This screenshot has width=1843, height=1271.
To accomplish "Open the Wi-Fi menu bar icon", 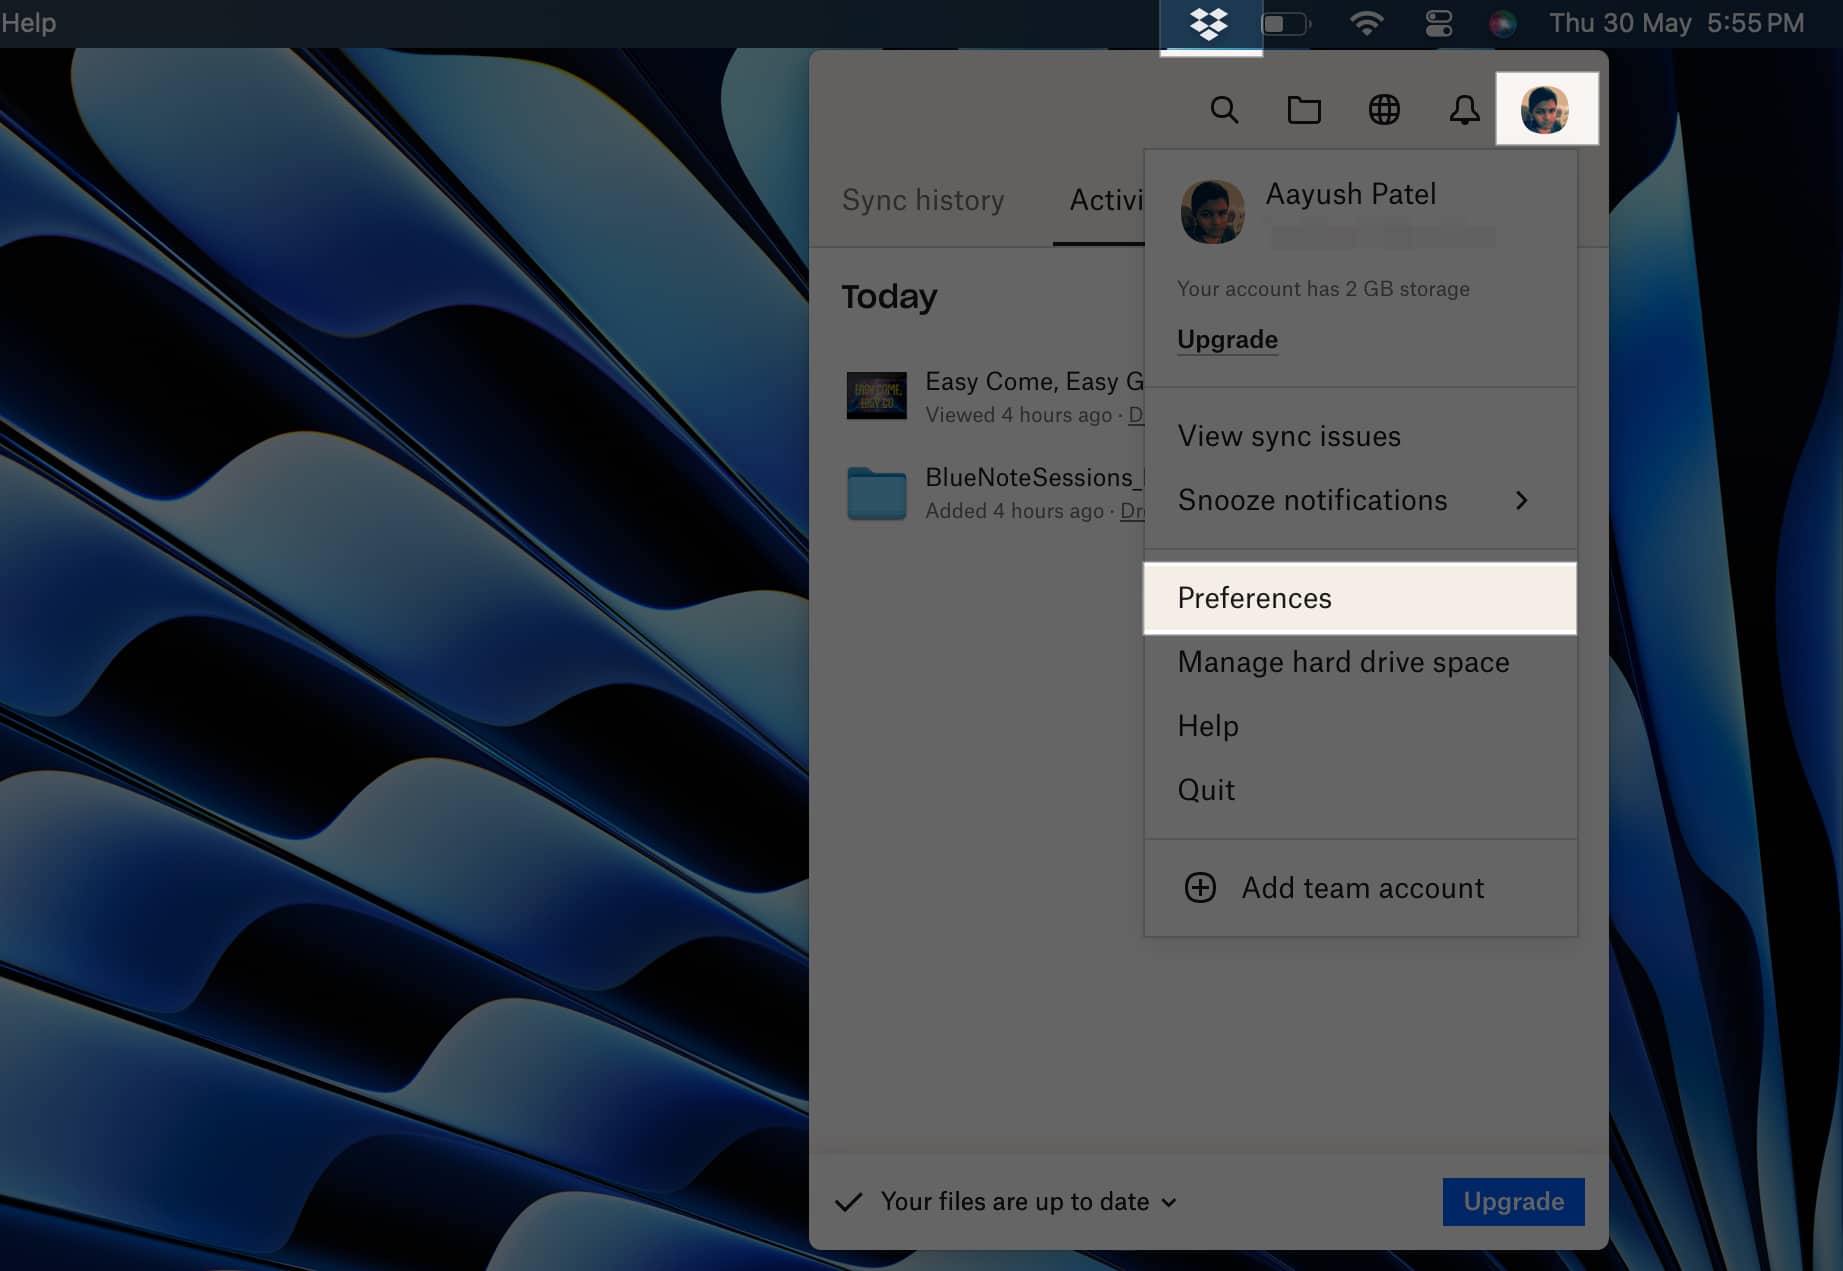I will [x=1366, y=23].
